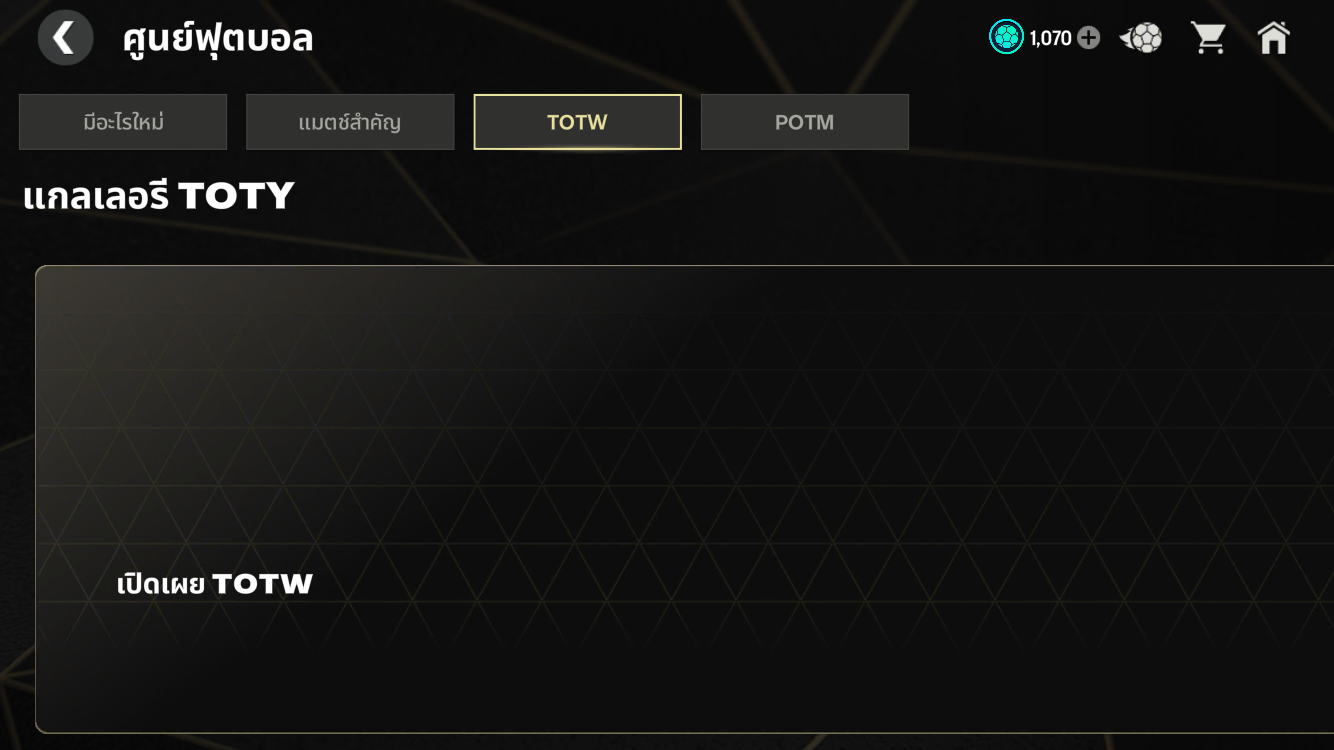Switch to the POTM tab

tap(804, 122)
